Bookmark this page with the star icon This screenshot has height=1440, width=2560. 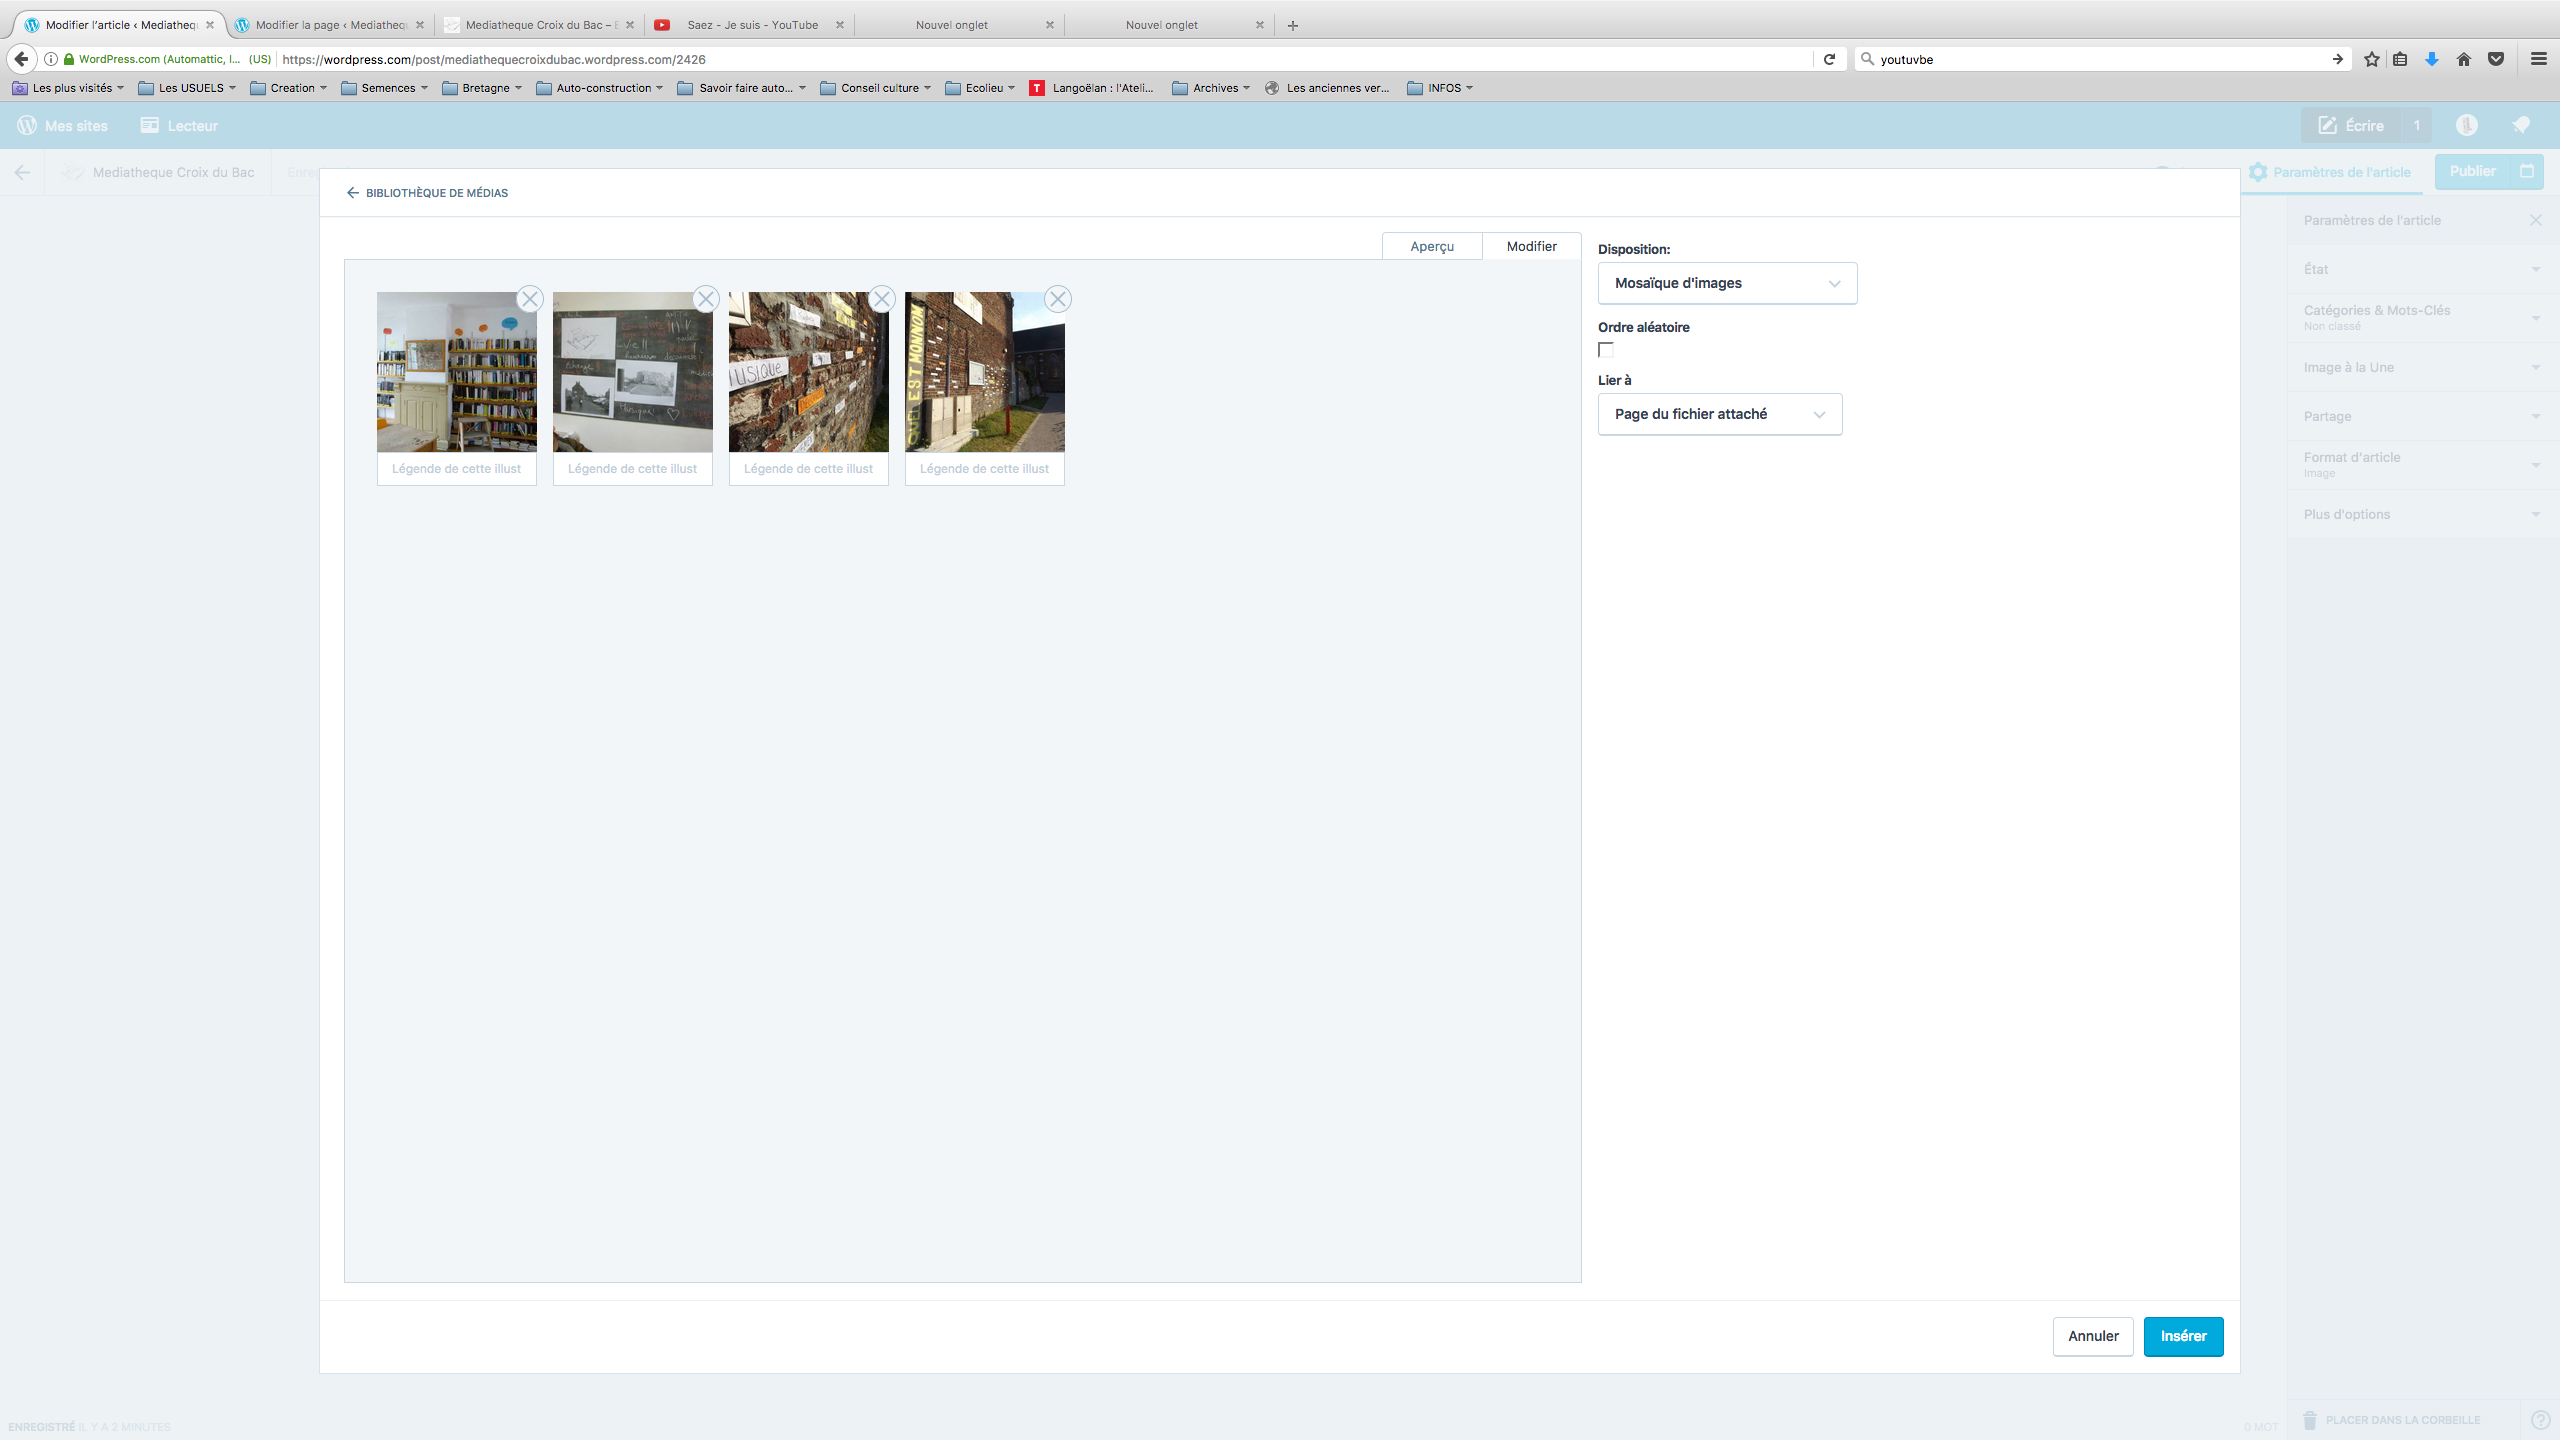(2371, 59)
